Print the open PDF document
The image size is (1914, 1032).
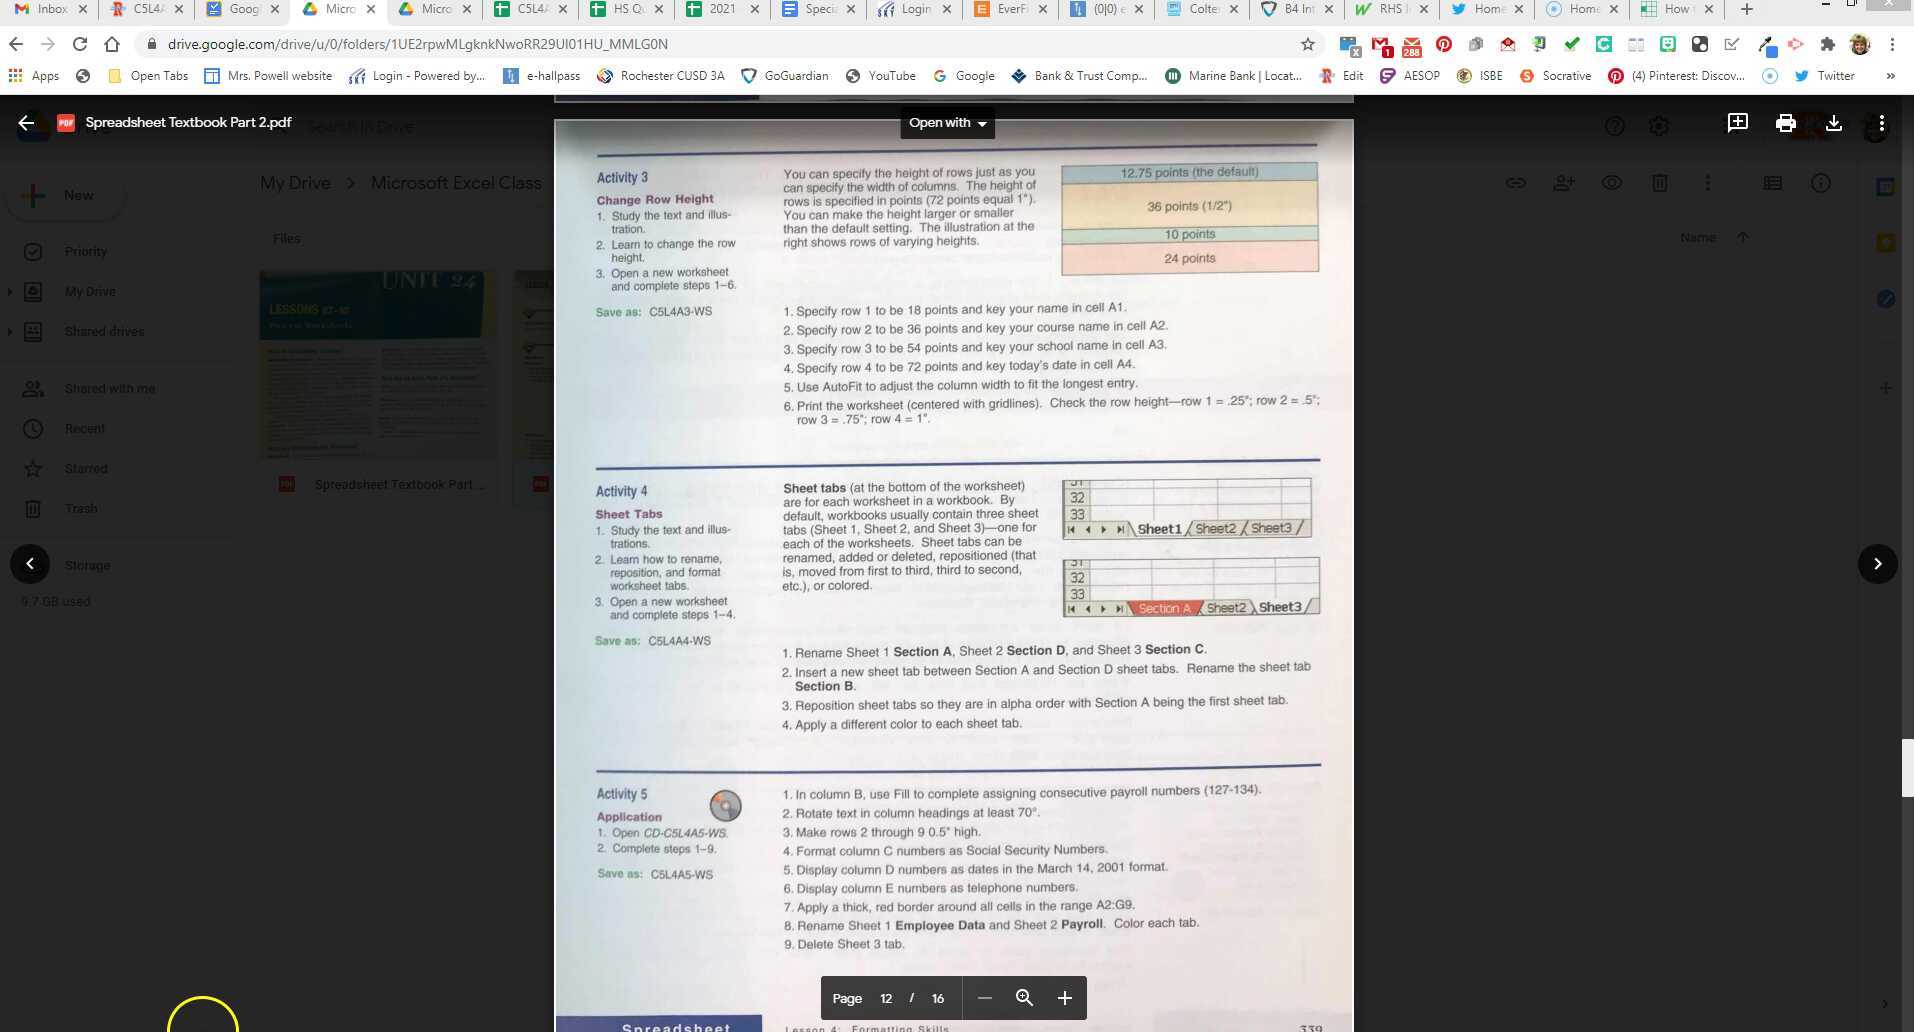pos(1785,123)
